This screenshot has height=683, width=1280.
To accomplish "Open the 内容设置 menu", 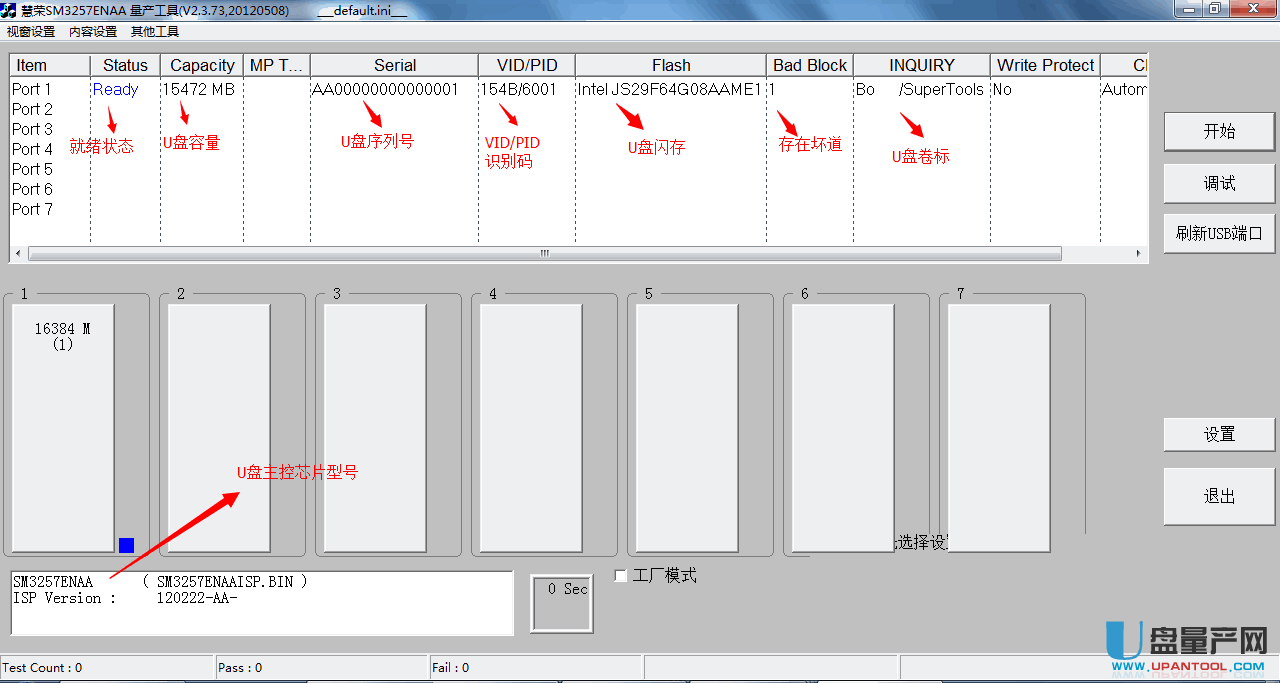I will click(93, 32).
